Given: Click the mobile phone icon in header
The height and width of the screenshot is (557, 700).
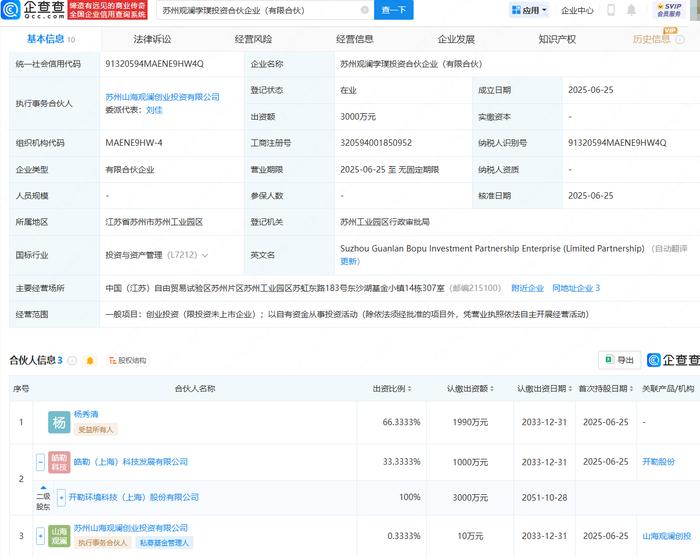Looking at the screenshot, I should click(611, 10).
